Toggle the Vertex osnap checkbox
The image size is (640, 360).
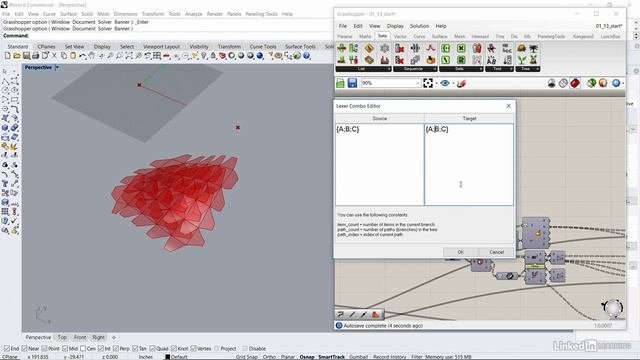193,349
